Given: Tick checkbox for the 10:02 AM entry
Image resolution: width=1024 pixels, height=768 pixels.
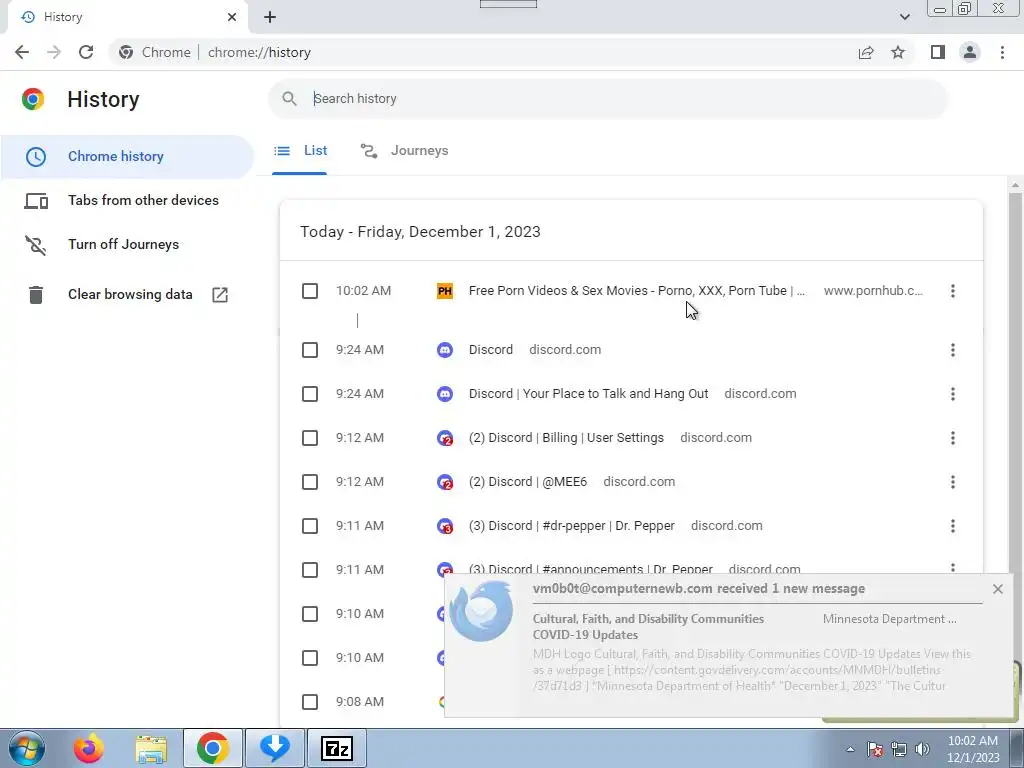Looking at the screenshot, I should pyautogui.click(x=310, y=291).
